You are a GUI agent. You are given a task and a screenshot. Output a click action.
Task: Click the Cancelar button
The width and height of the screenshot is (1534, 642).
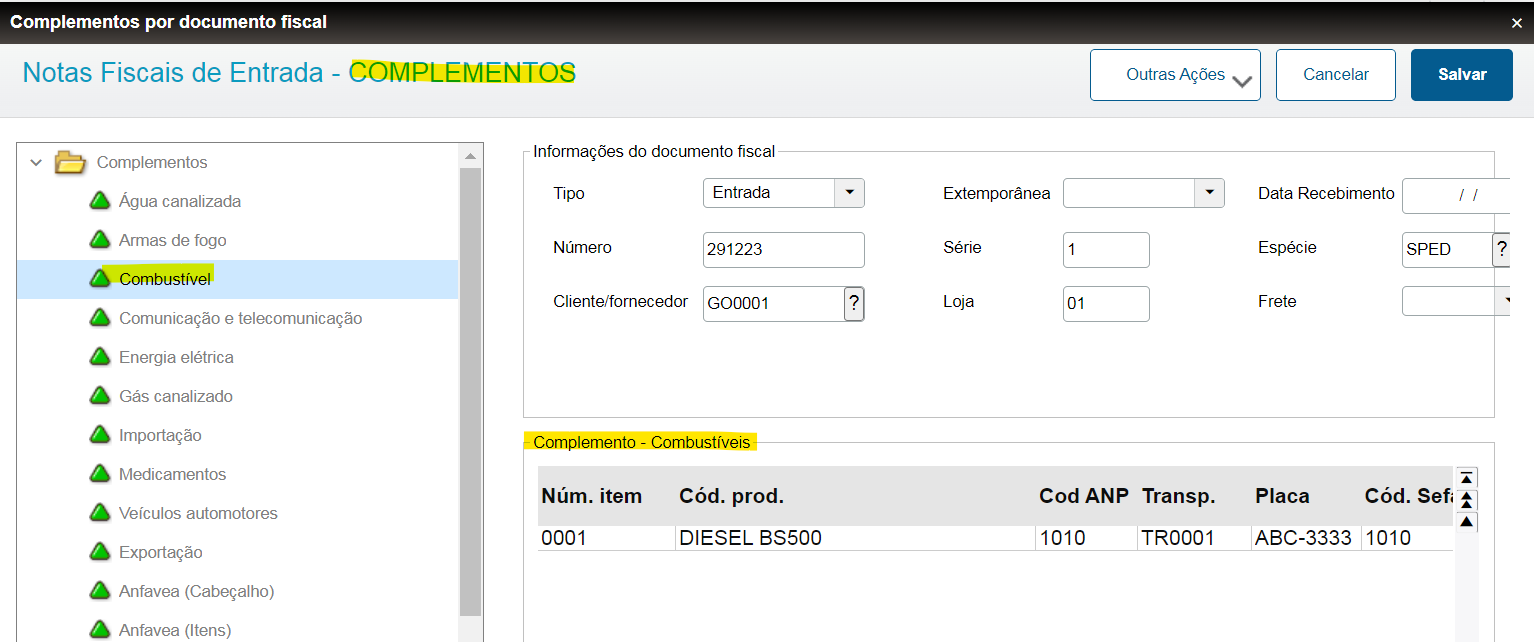click(1335, 74)
